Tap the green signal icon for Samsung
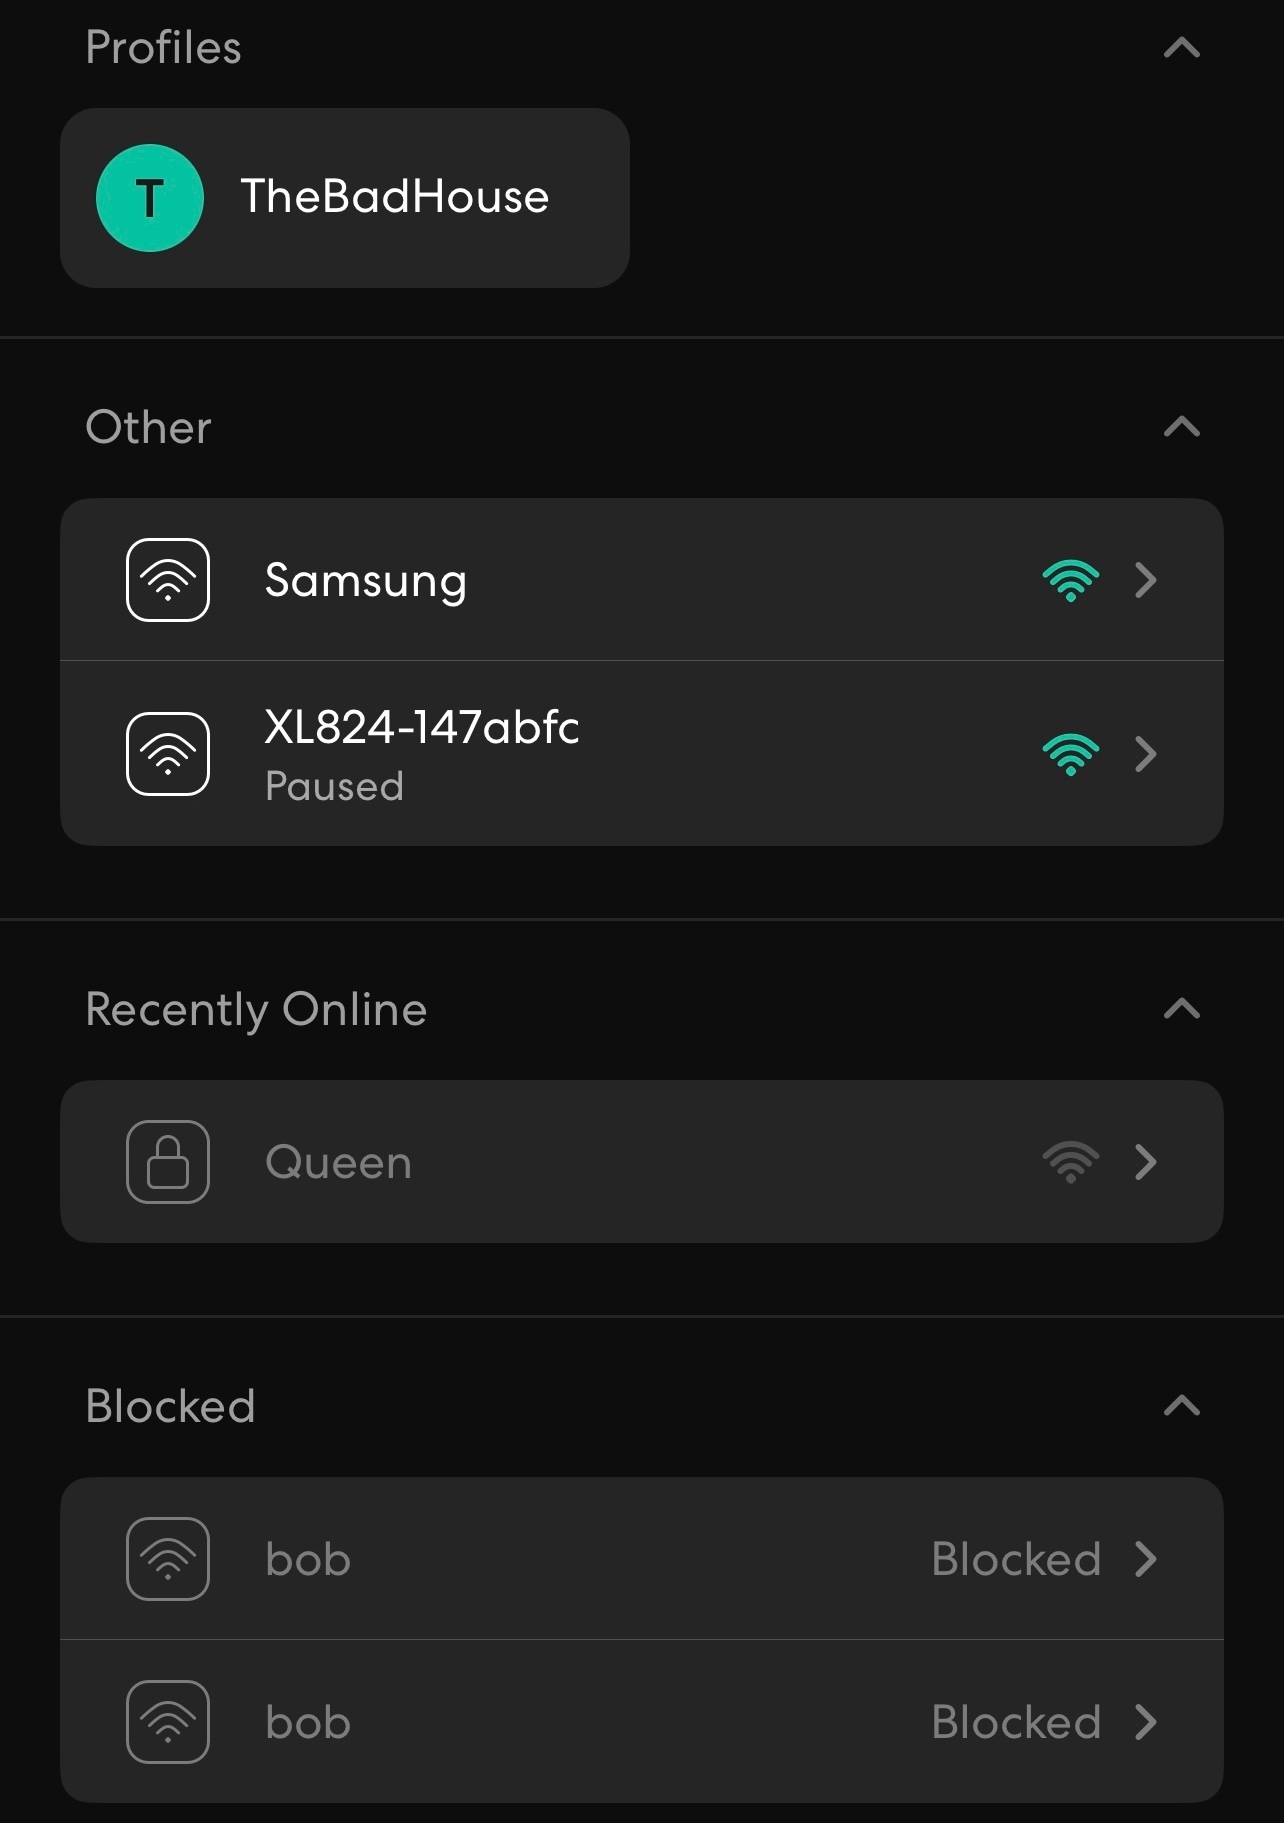The height and width of the screenshot is (1823, 1284). coord(1071,580)
